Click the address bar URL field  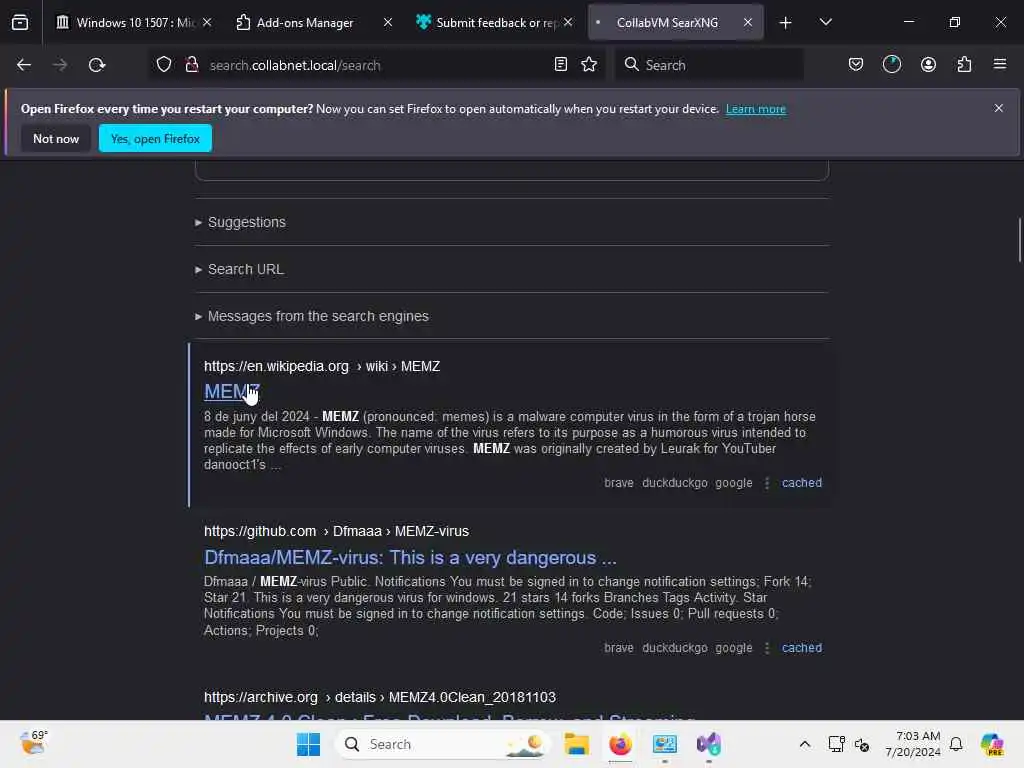(376, 65)
